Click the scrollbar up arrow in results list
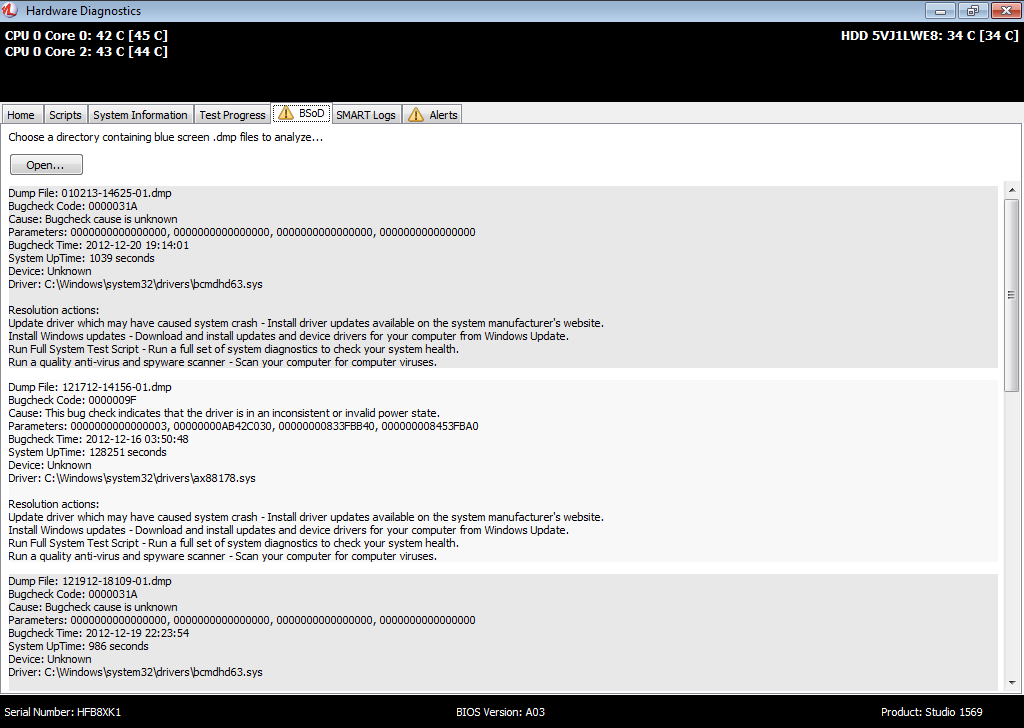1024x728 pixels. click(1011, 190)
